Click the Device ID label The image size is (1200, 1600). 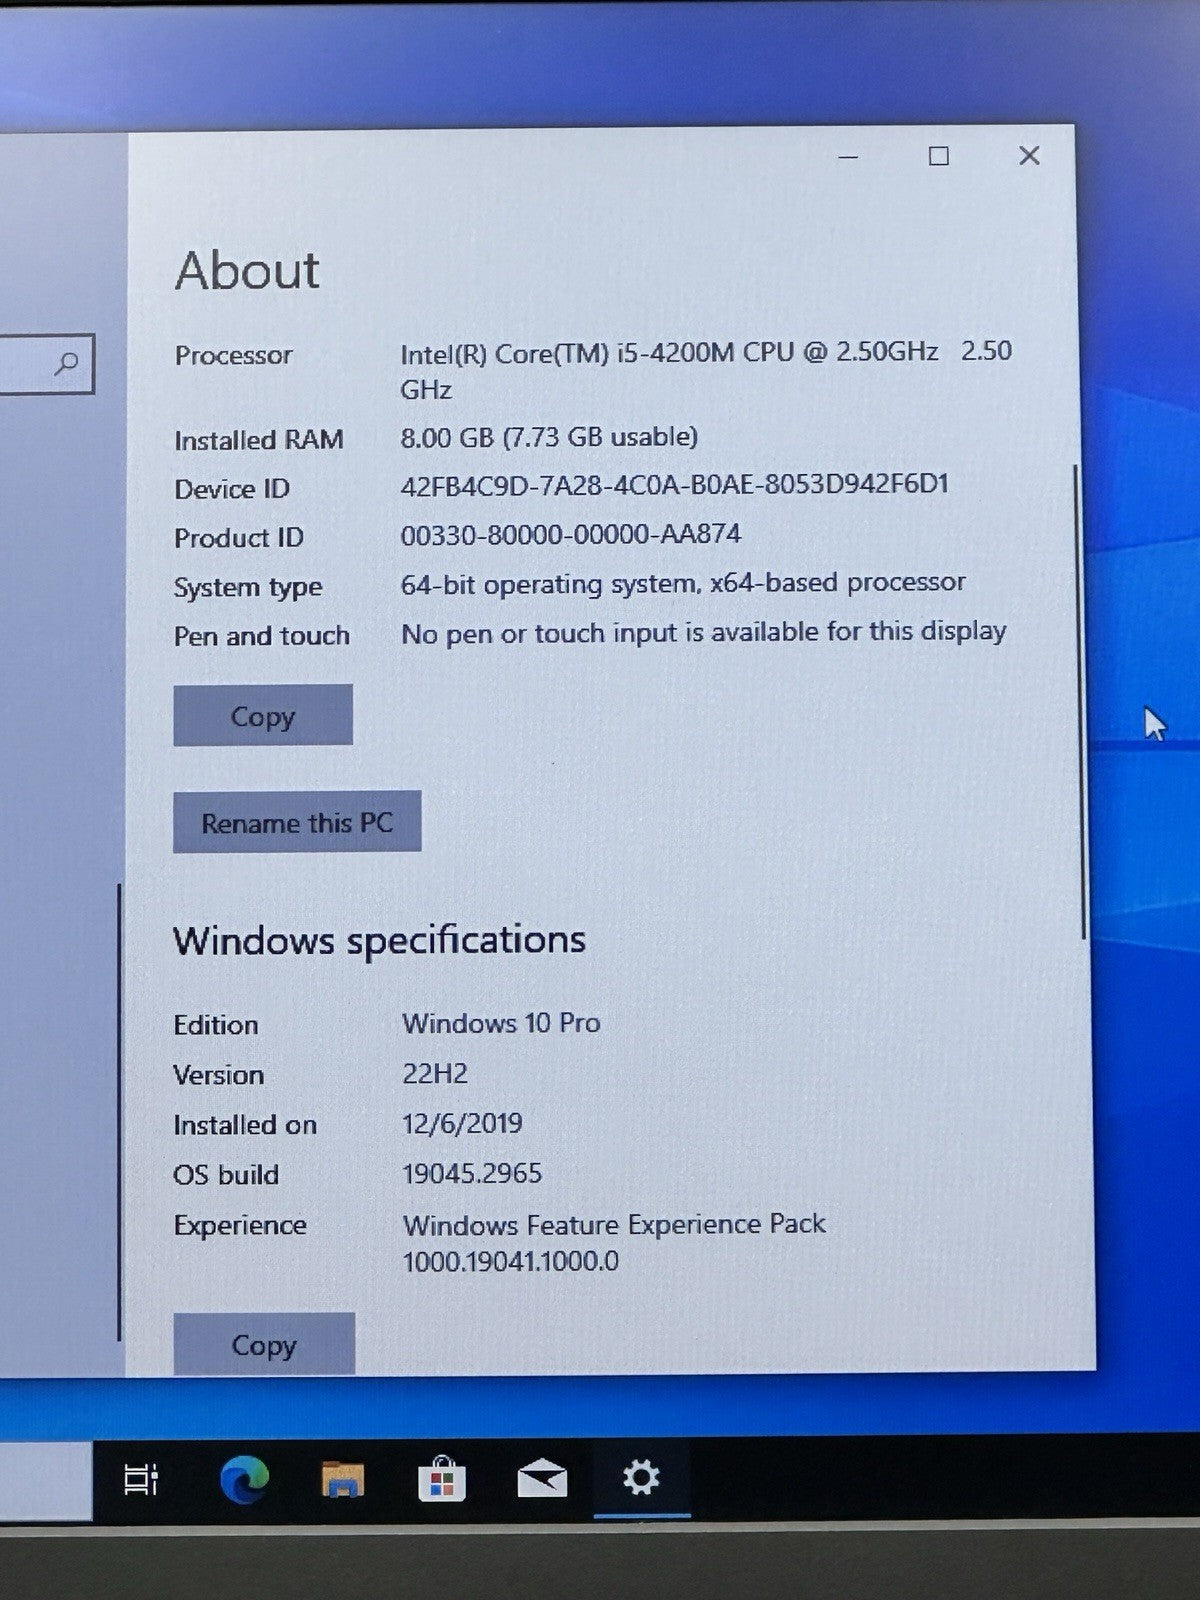[x=232, y=489]
